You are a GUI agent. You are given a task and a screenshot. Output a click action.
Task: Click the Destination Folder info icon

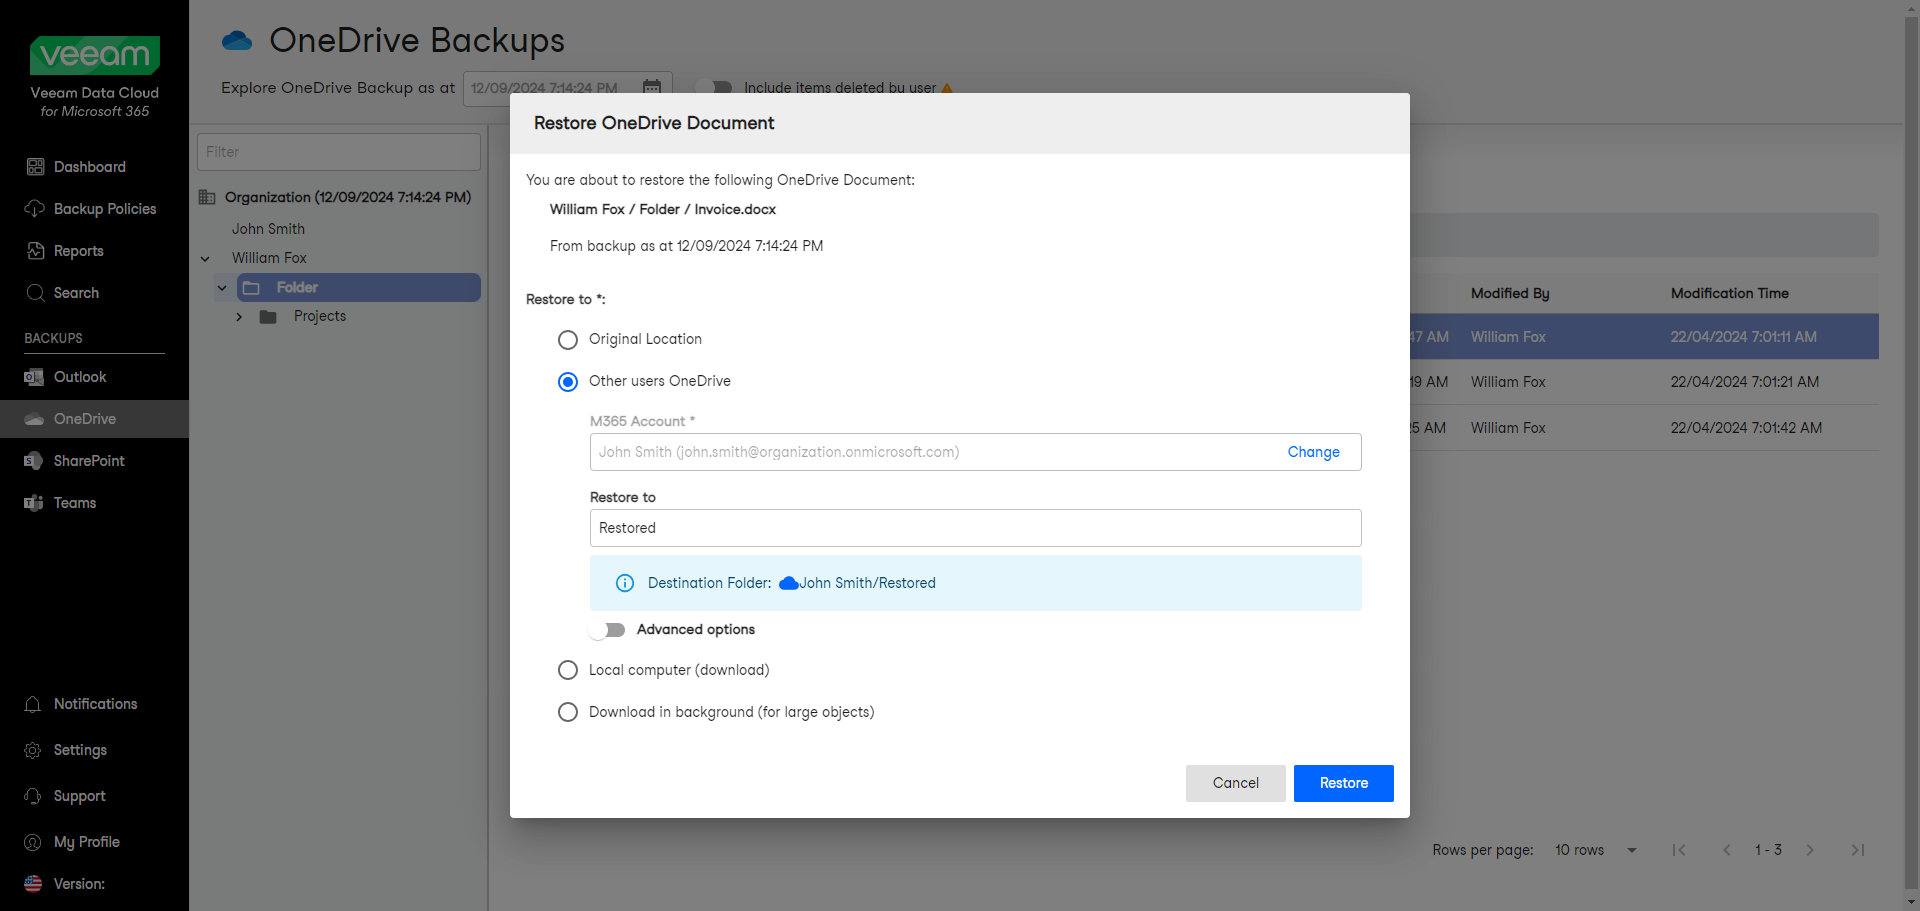[x=625, y=583]
